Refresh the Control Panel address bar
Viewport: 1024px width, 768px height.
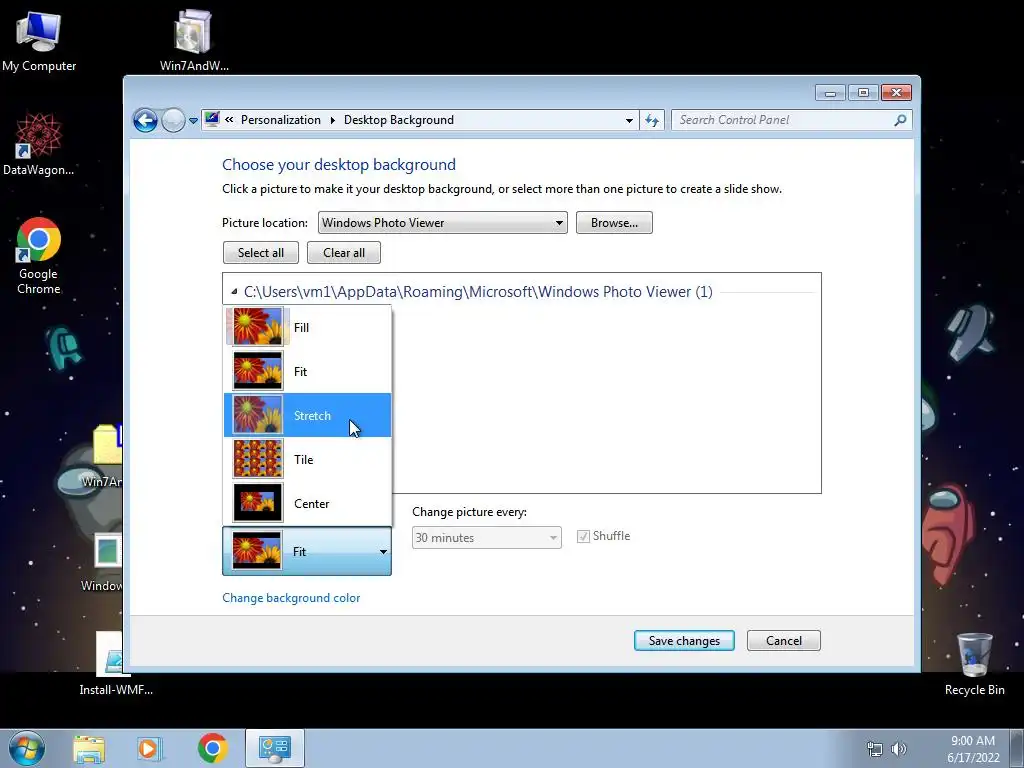tap(652, 120)
